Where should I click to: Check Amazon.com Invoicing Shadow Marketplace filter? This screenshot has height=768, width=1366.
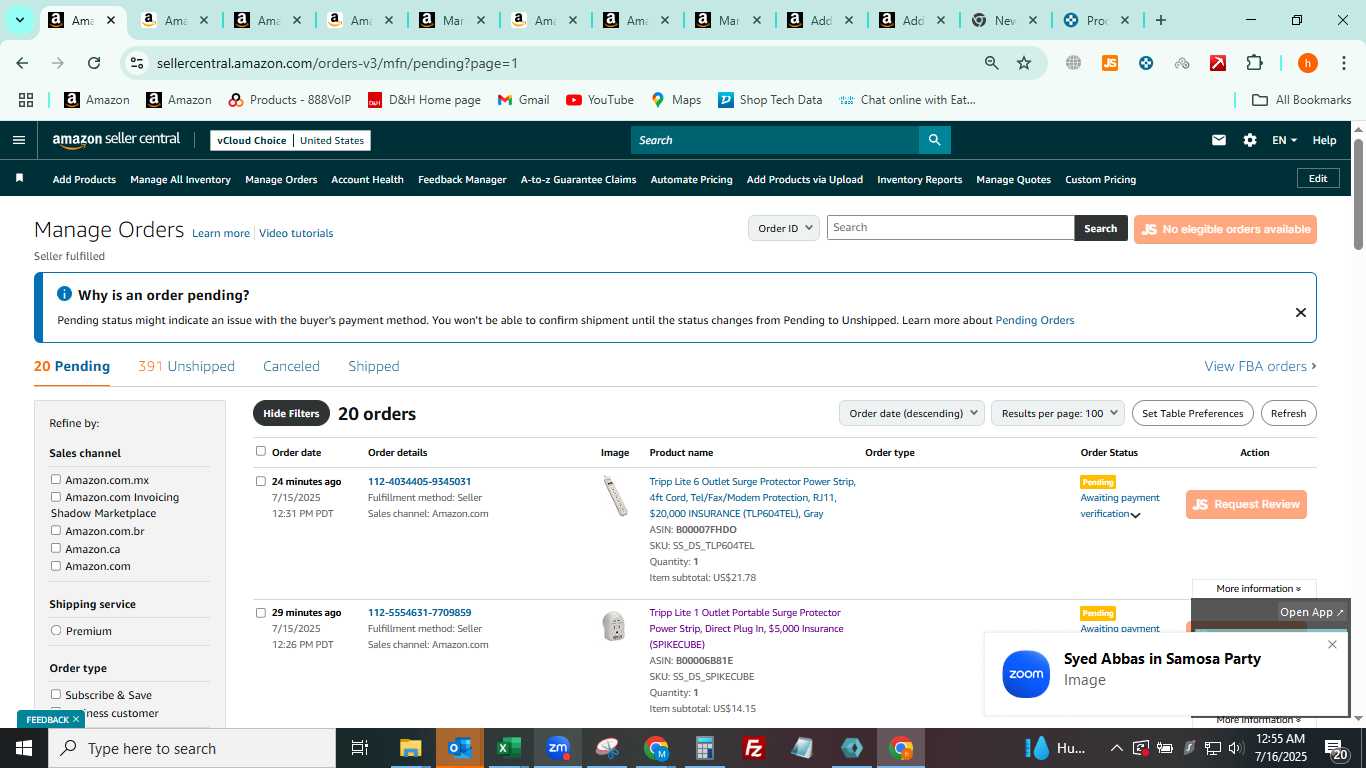pos(56,497)
